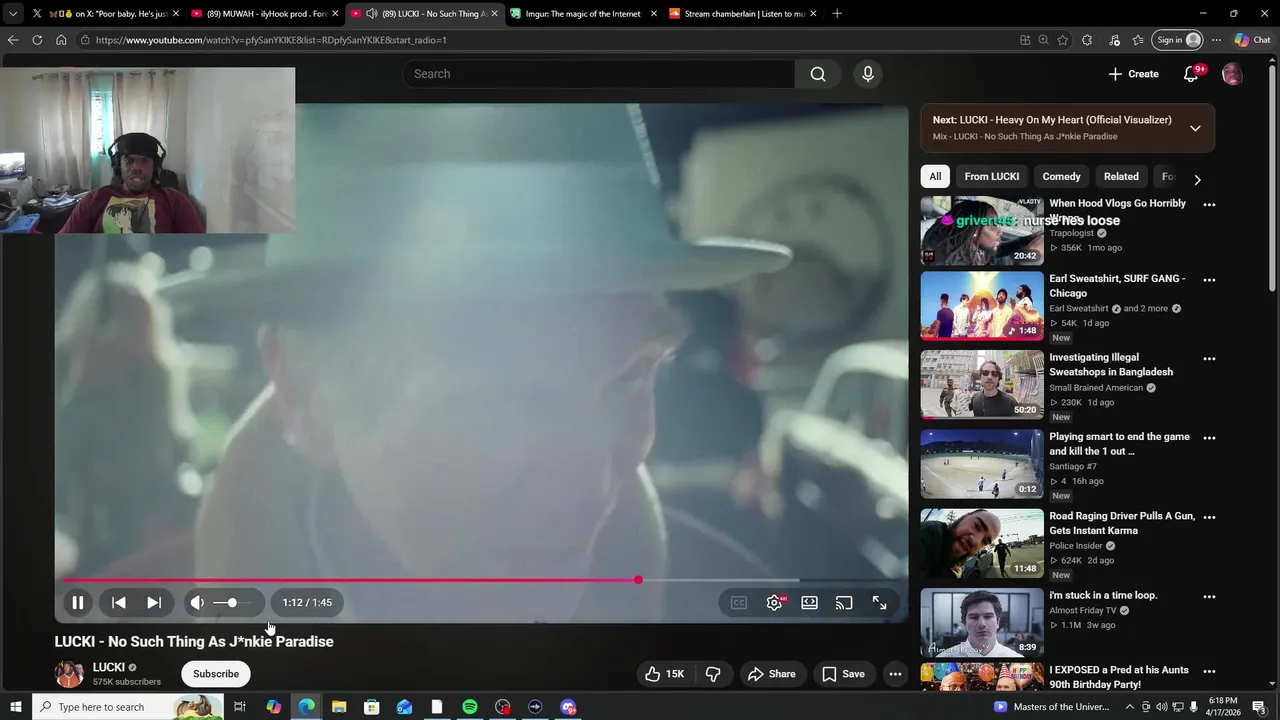Screen dimensions: 1280x720
Task: Mute the video using the speaker icon
Action: (x=197, y=603)
